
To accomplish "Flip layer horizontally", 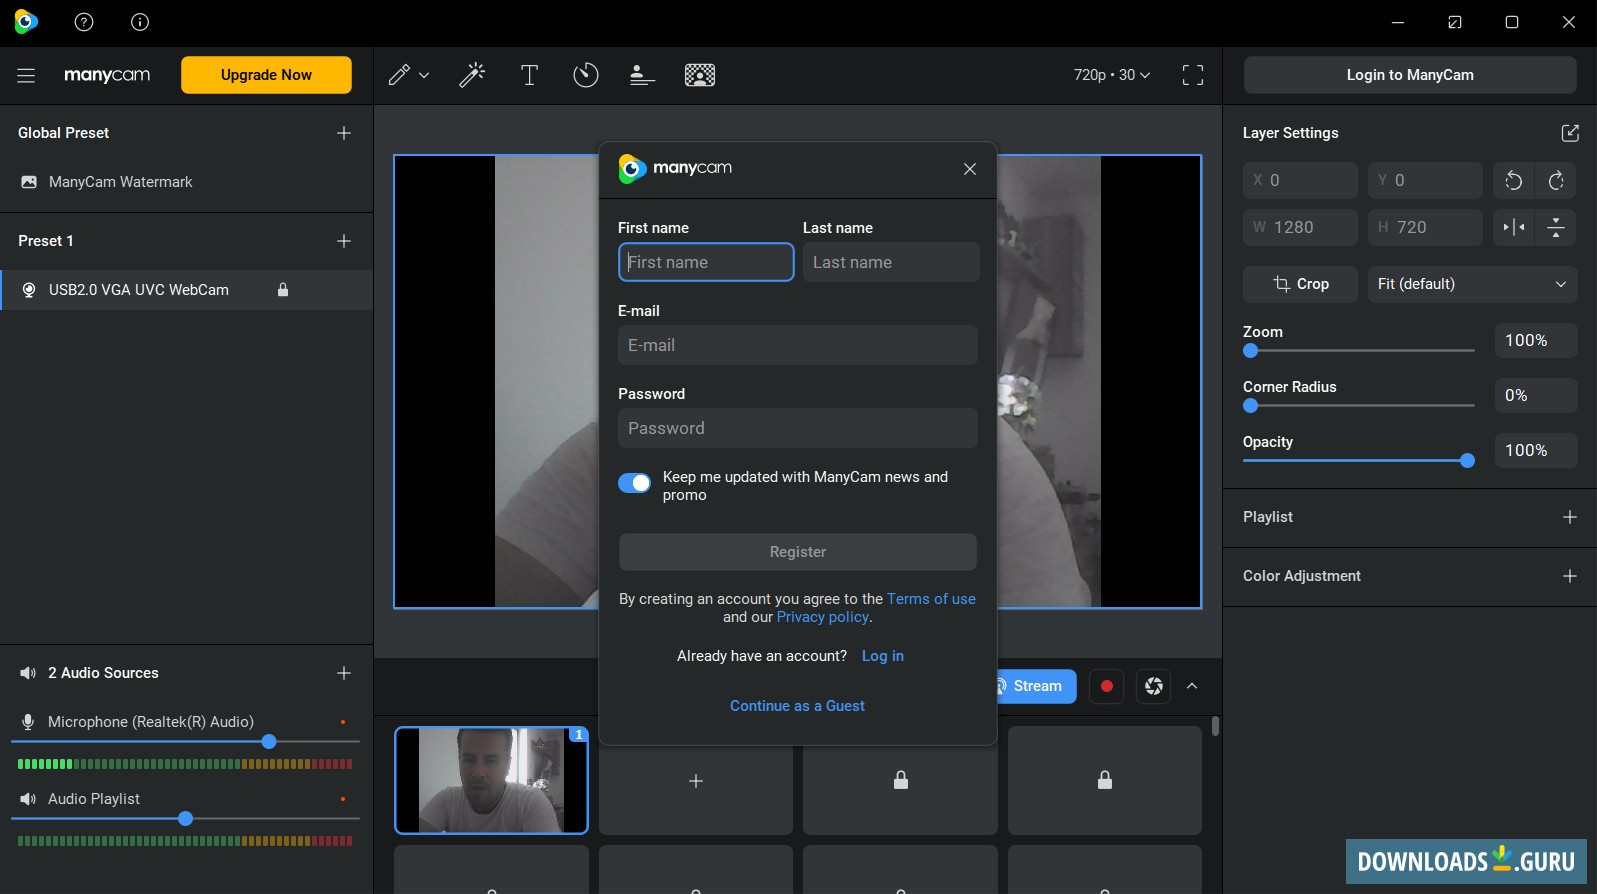I will [x=1514, y=228].
